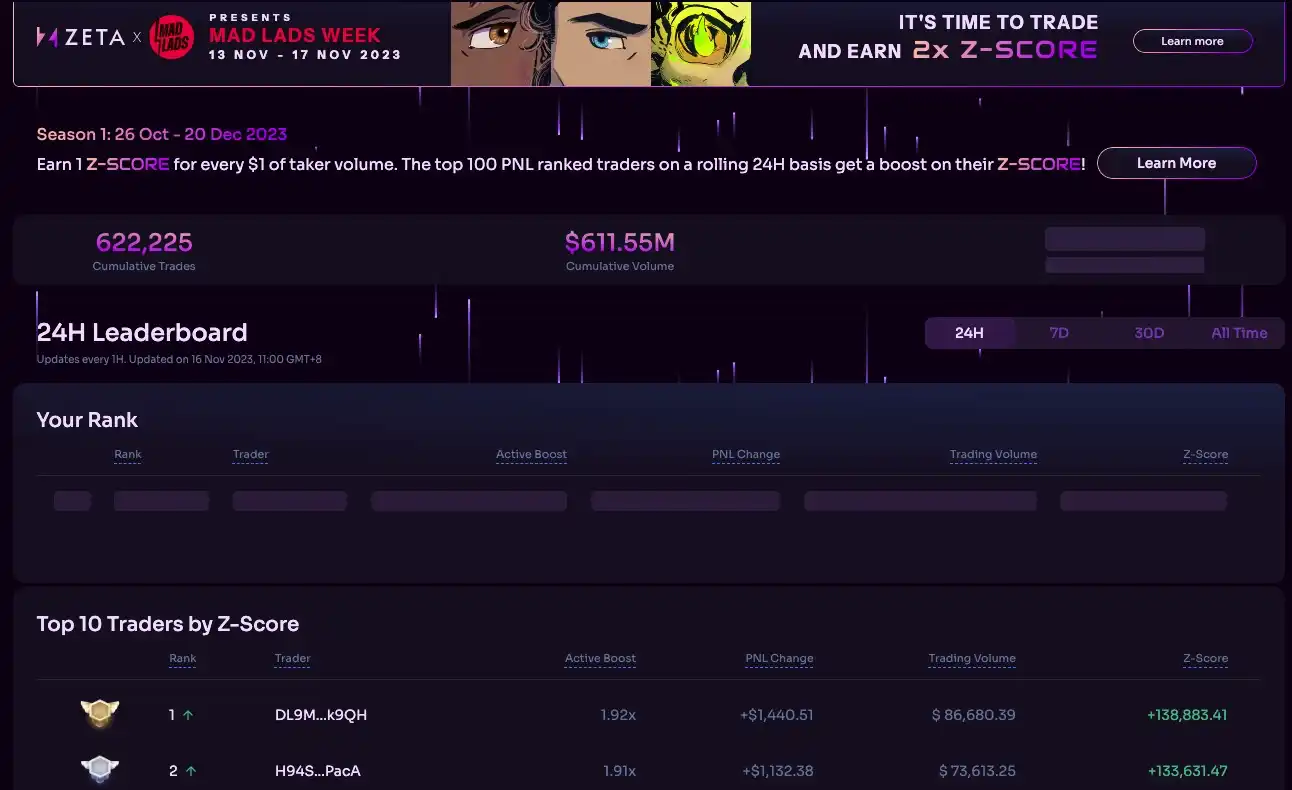Show the All Time leaderboard
1292x790 pixels.
click(x=1239, y=333)
